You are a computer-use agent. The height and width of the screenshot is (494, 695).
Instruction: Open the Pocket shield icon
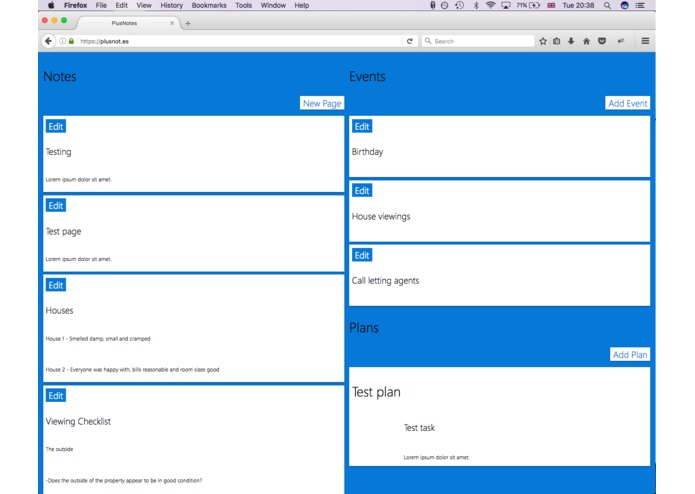point(602,41)
